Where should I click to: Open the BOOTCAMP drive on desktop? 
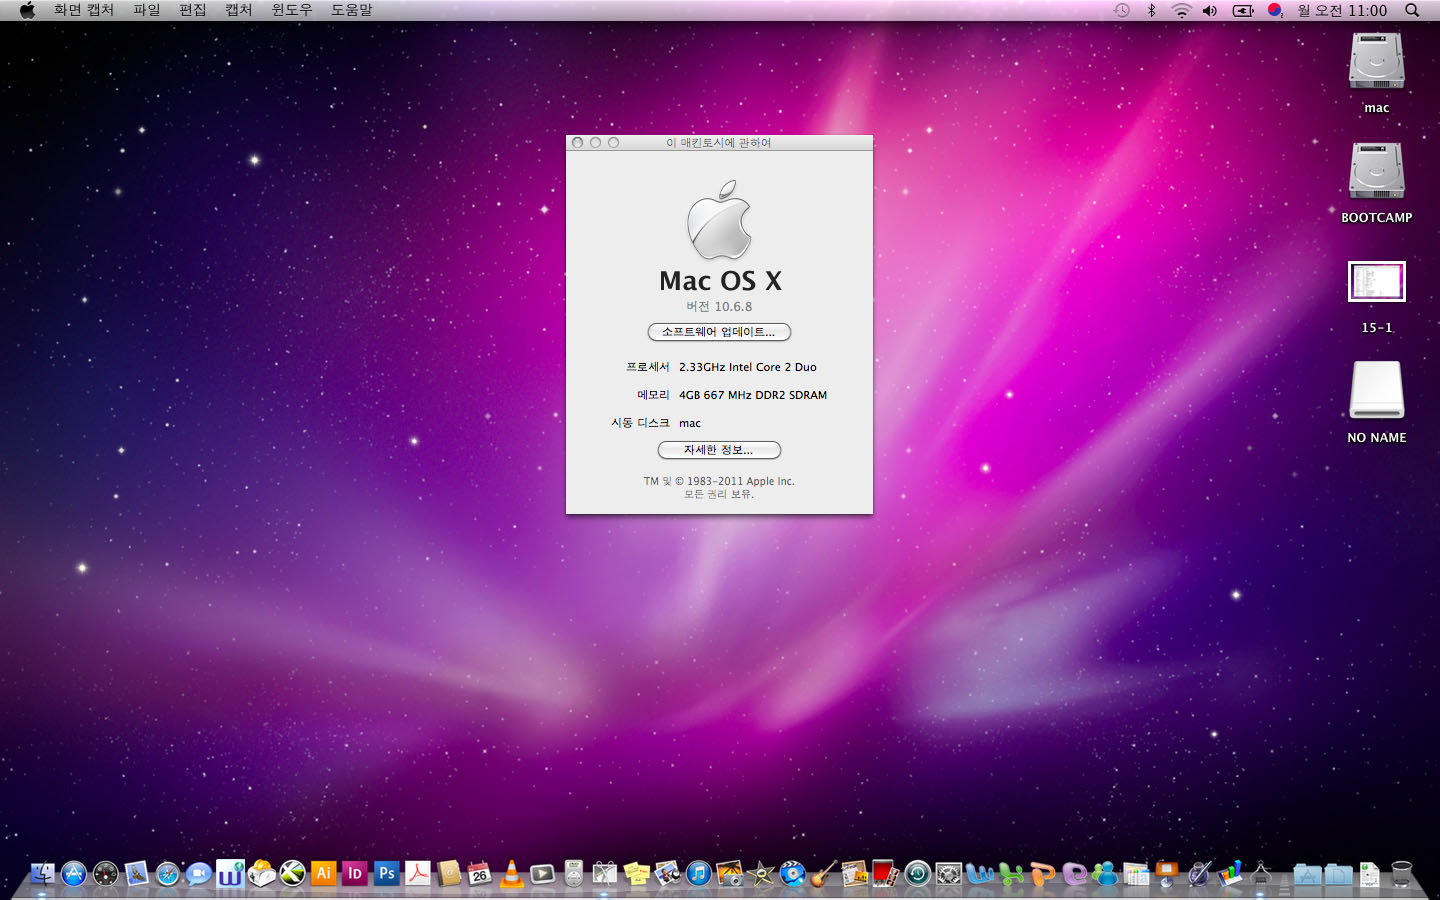coord(1376,172)
